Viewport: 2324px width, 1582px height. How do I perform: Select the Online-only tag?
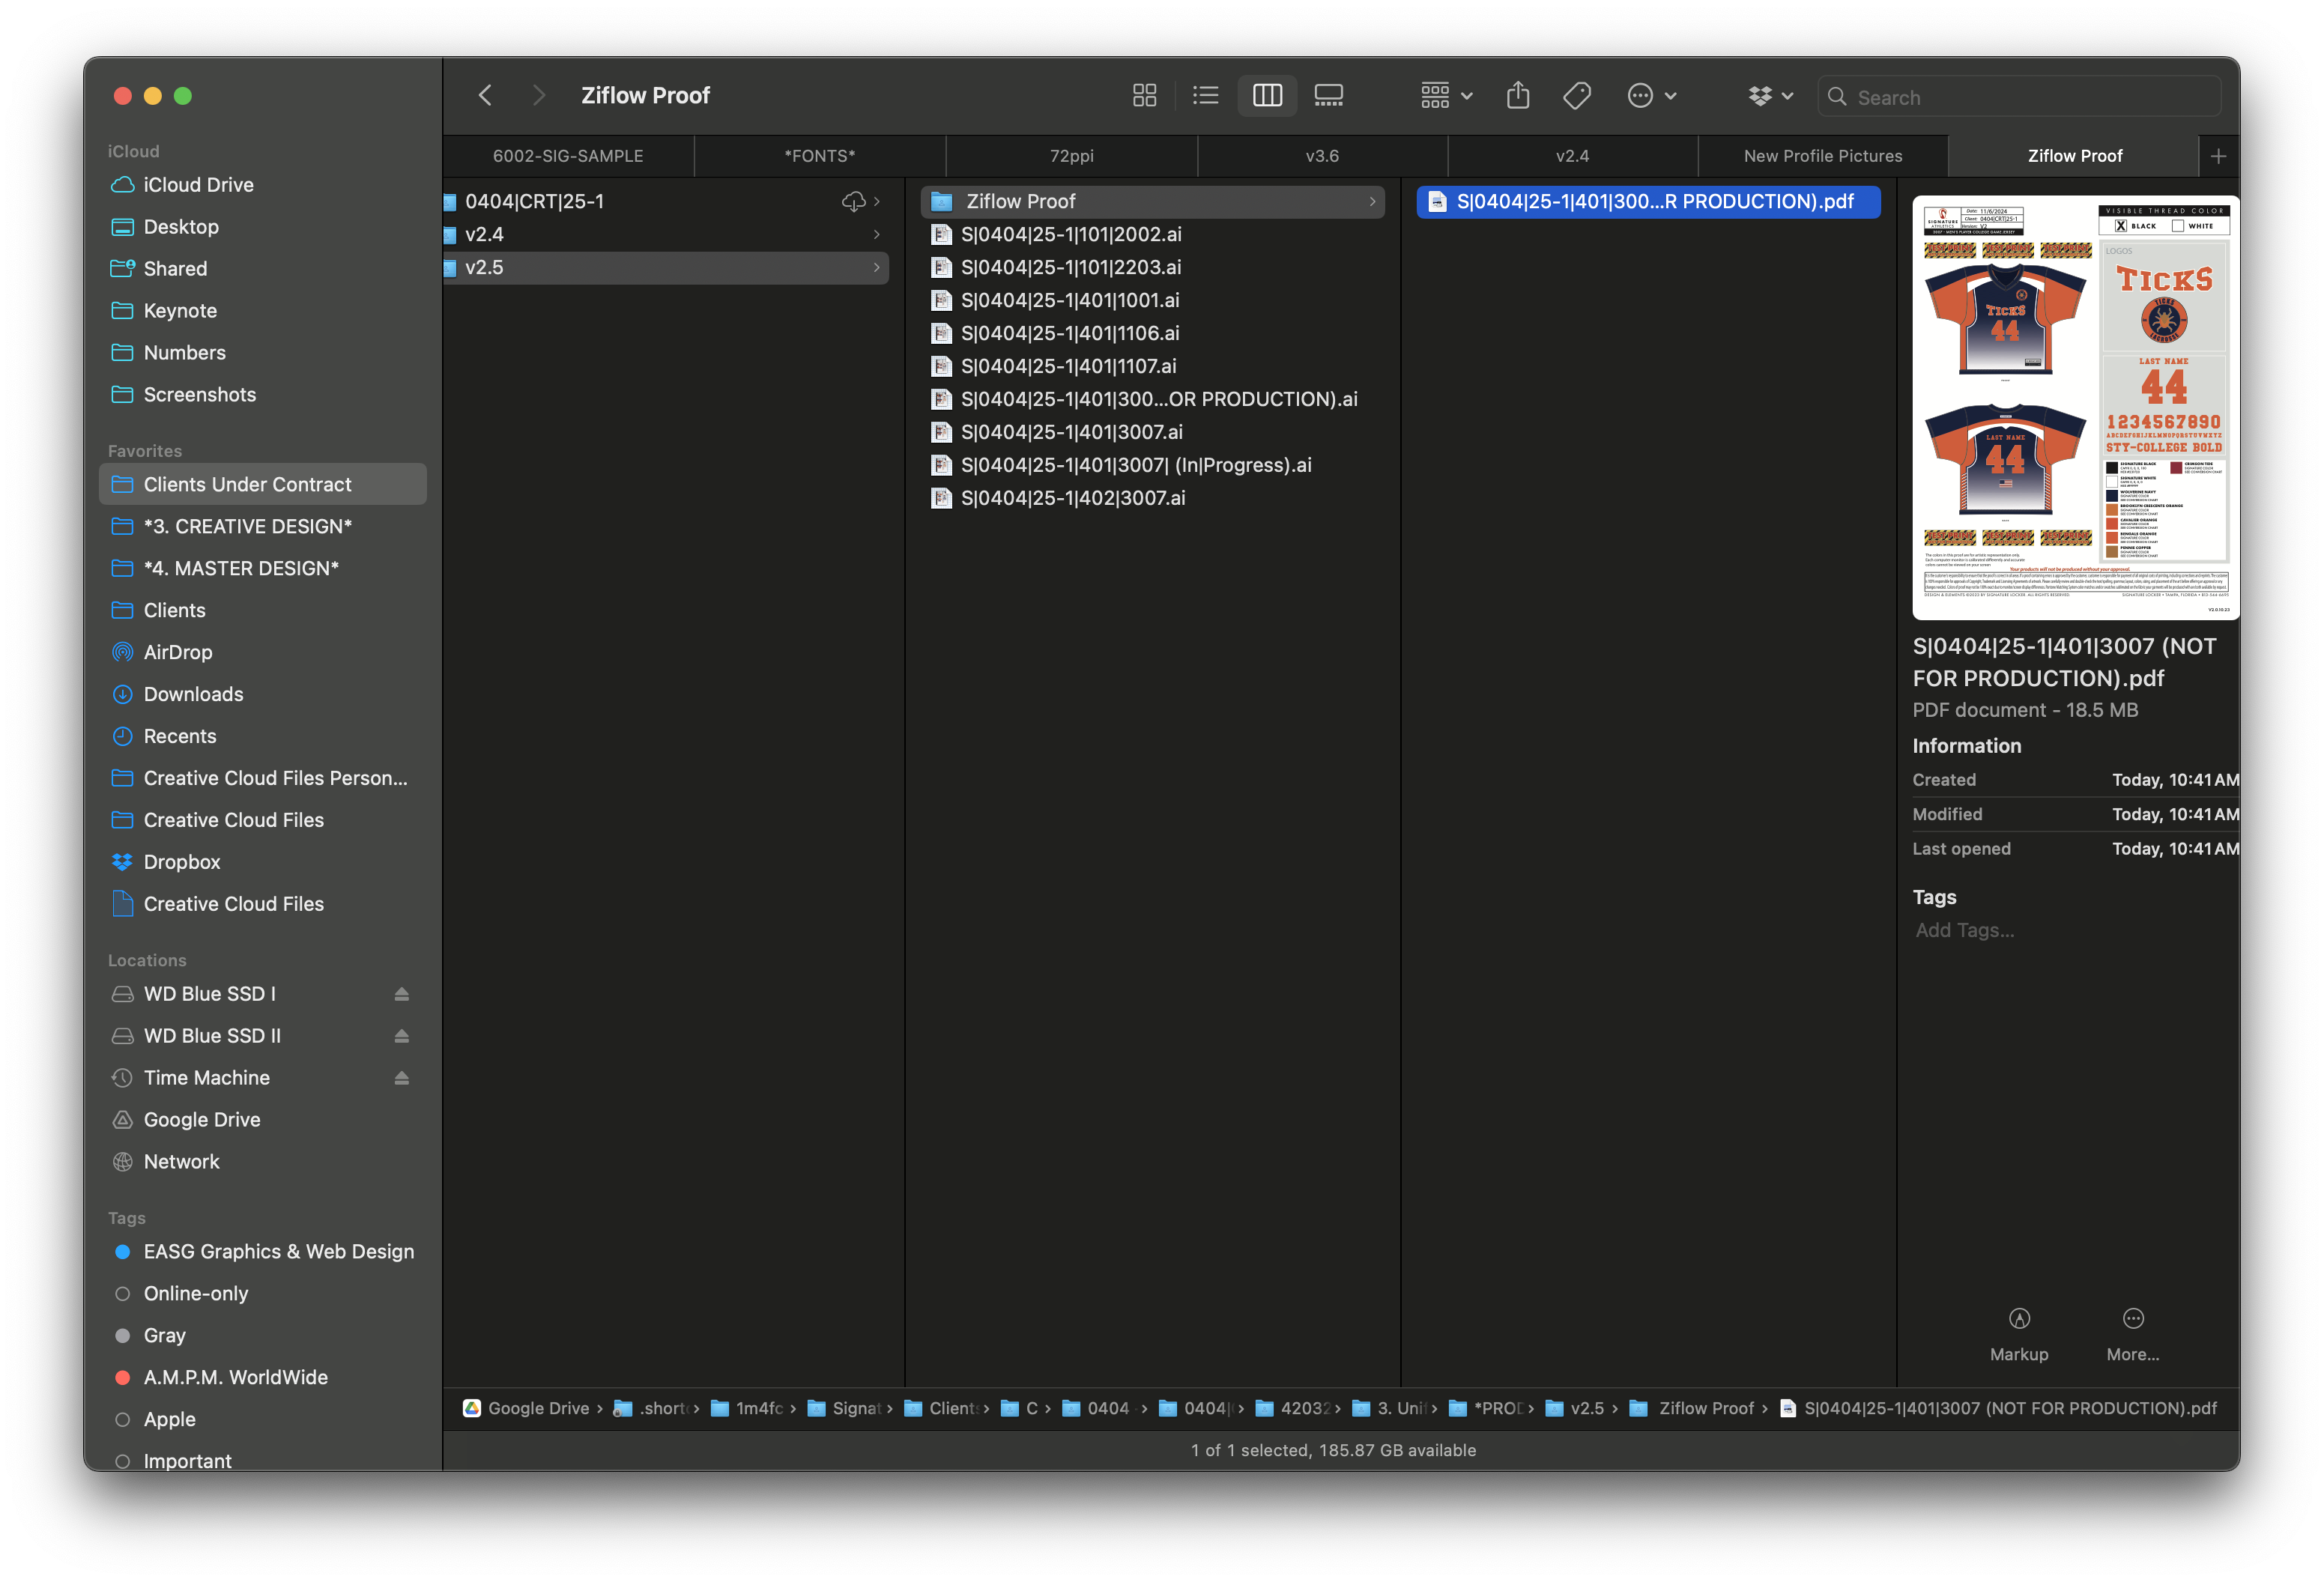coord(196,1293)
